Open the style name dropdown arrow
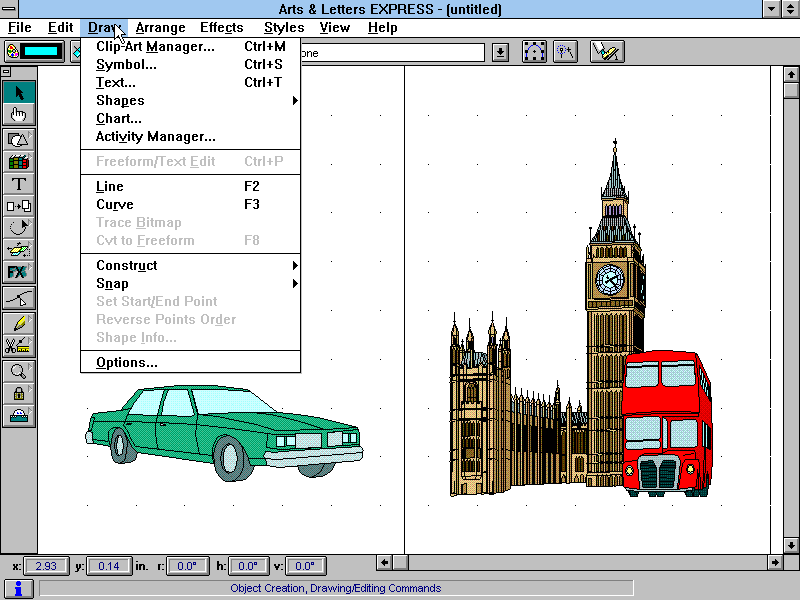Image resolution: width=800 pixels, height=600 pixels. tap(500, 52)
